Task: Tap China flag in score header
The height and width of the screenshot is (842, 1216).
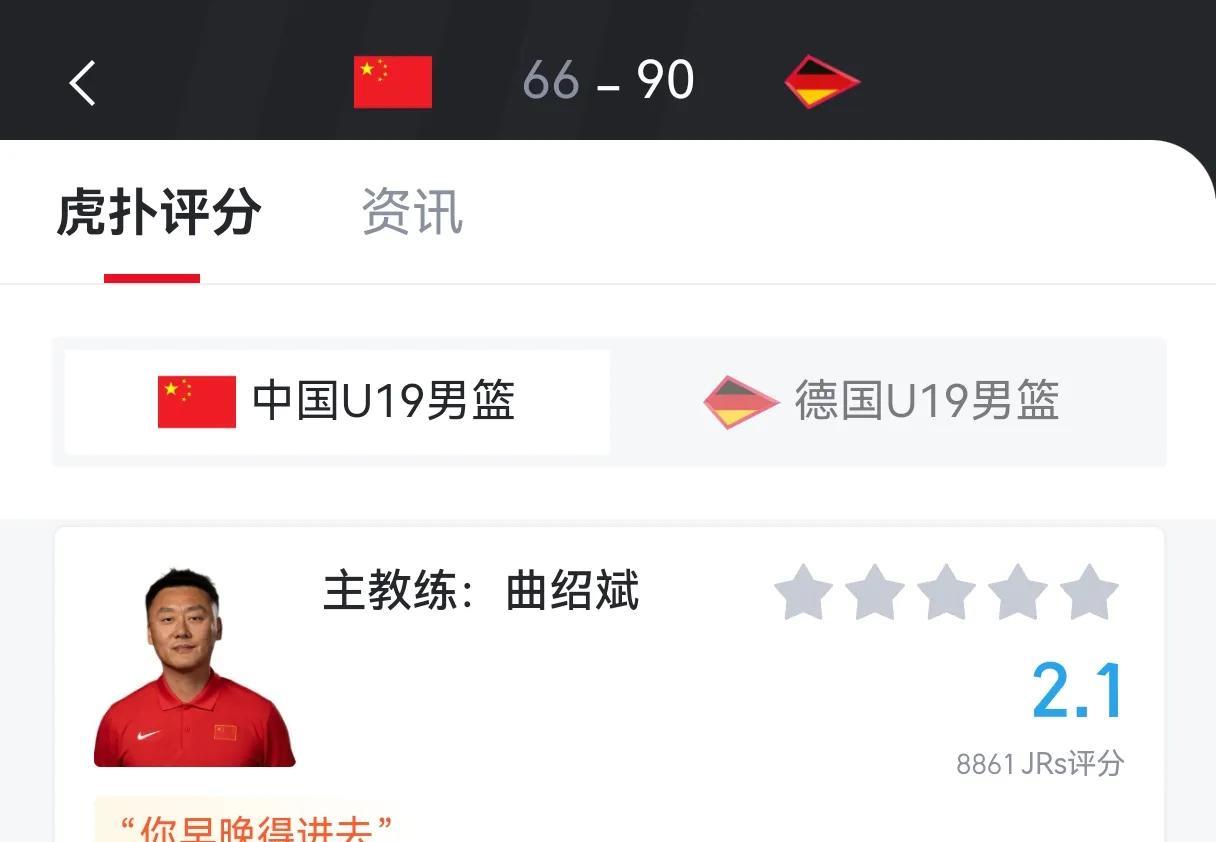Action: point(393,82)
